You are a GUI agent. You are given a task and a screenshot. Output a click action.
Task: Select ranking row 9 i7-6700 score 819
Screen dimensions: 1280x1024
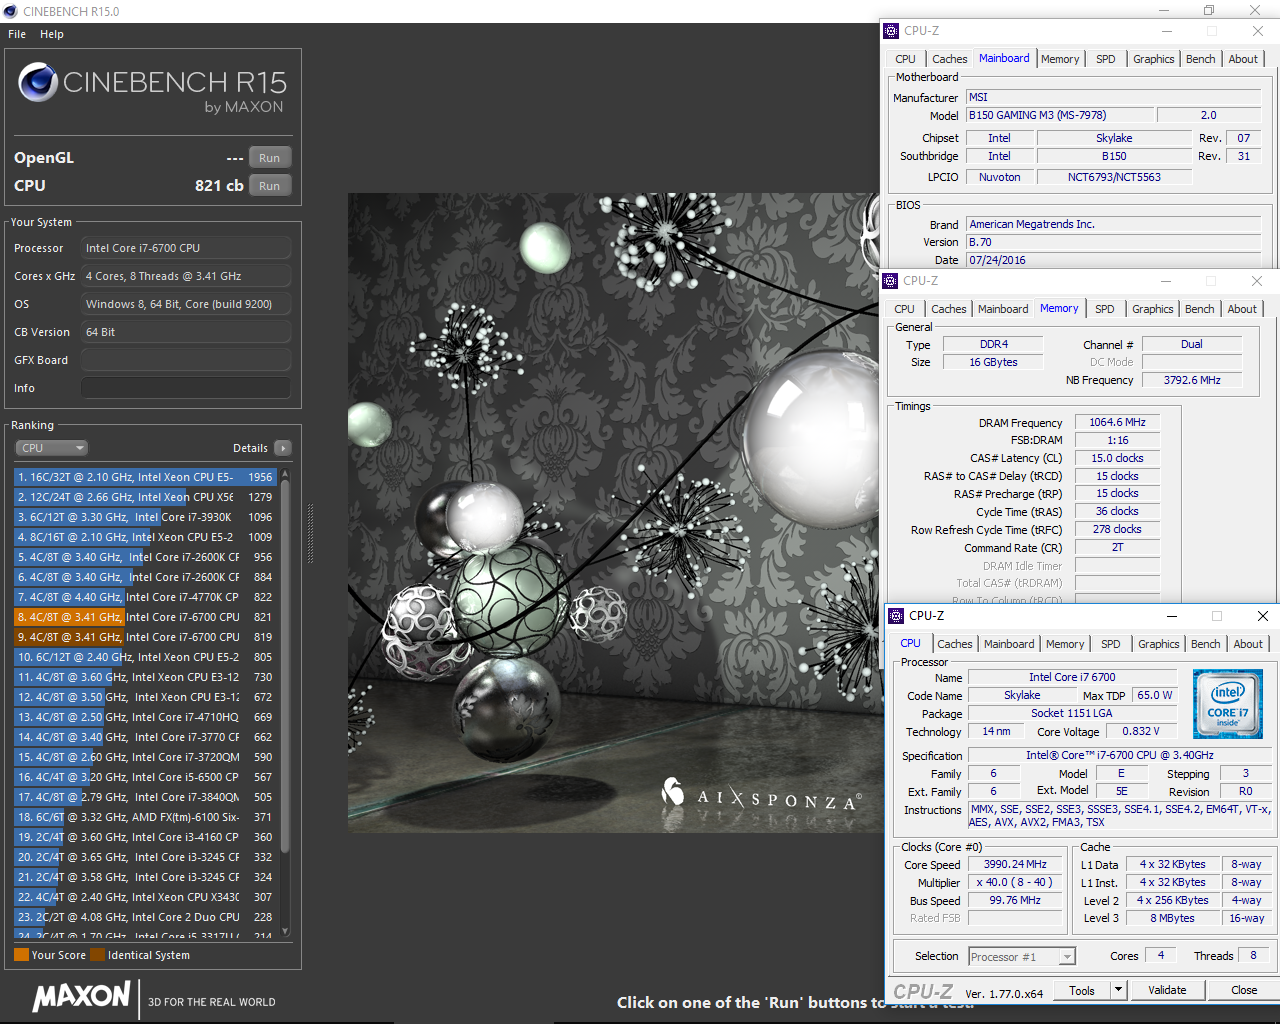click(x=145, y=637)
